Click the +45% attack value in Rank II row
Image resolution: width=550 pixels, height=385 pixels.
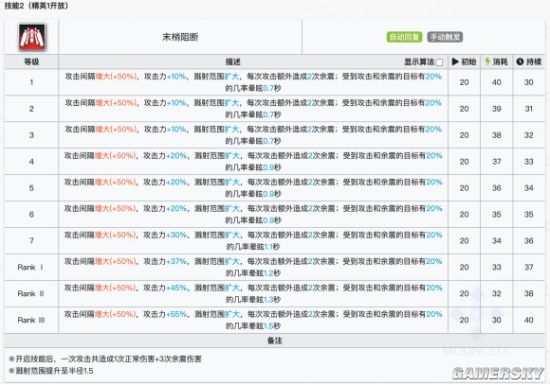click(176, 288)
